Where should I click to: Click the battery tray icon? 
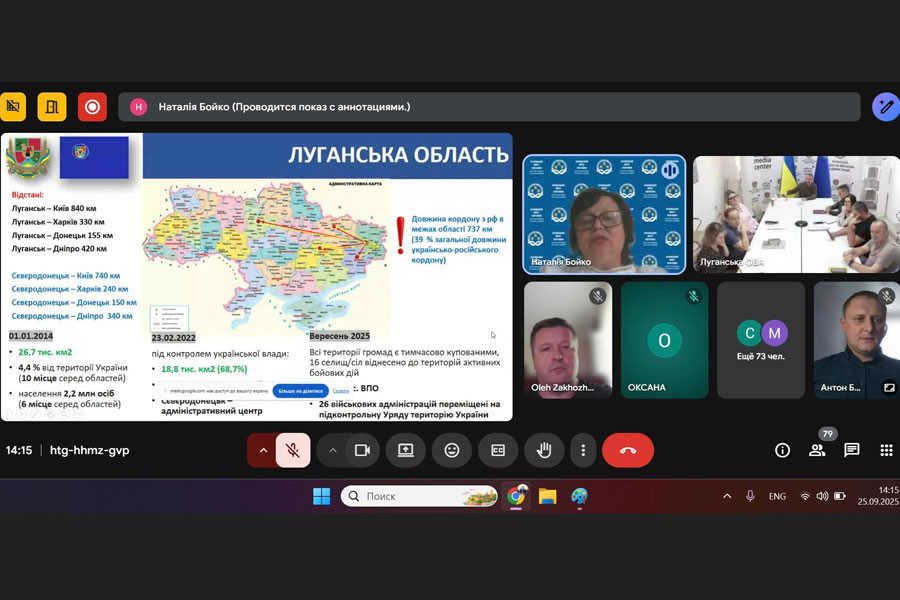coord(840,496)
